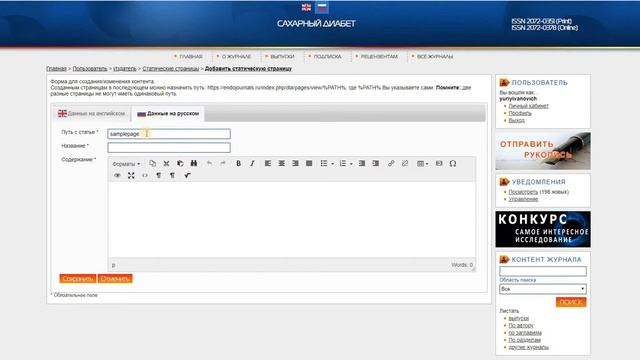Screen dimensions: 640x360
Task: Click the spellcheck checkmark icon
Action: click(187, 176)
